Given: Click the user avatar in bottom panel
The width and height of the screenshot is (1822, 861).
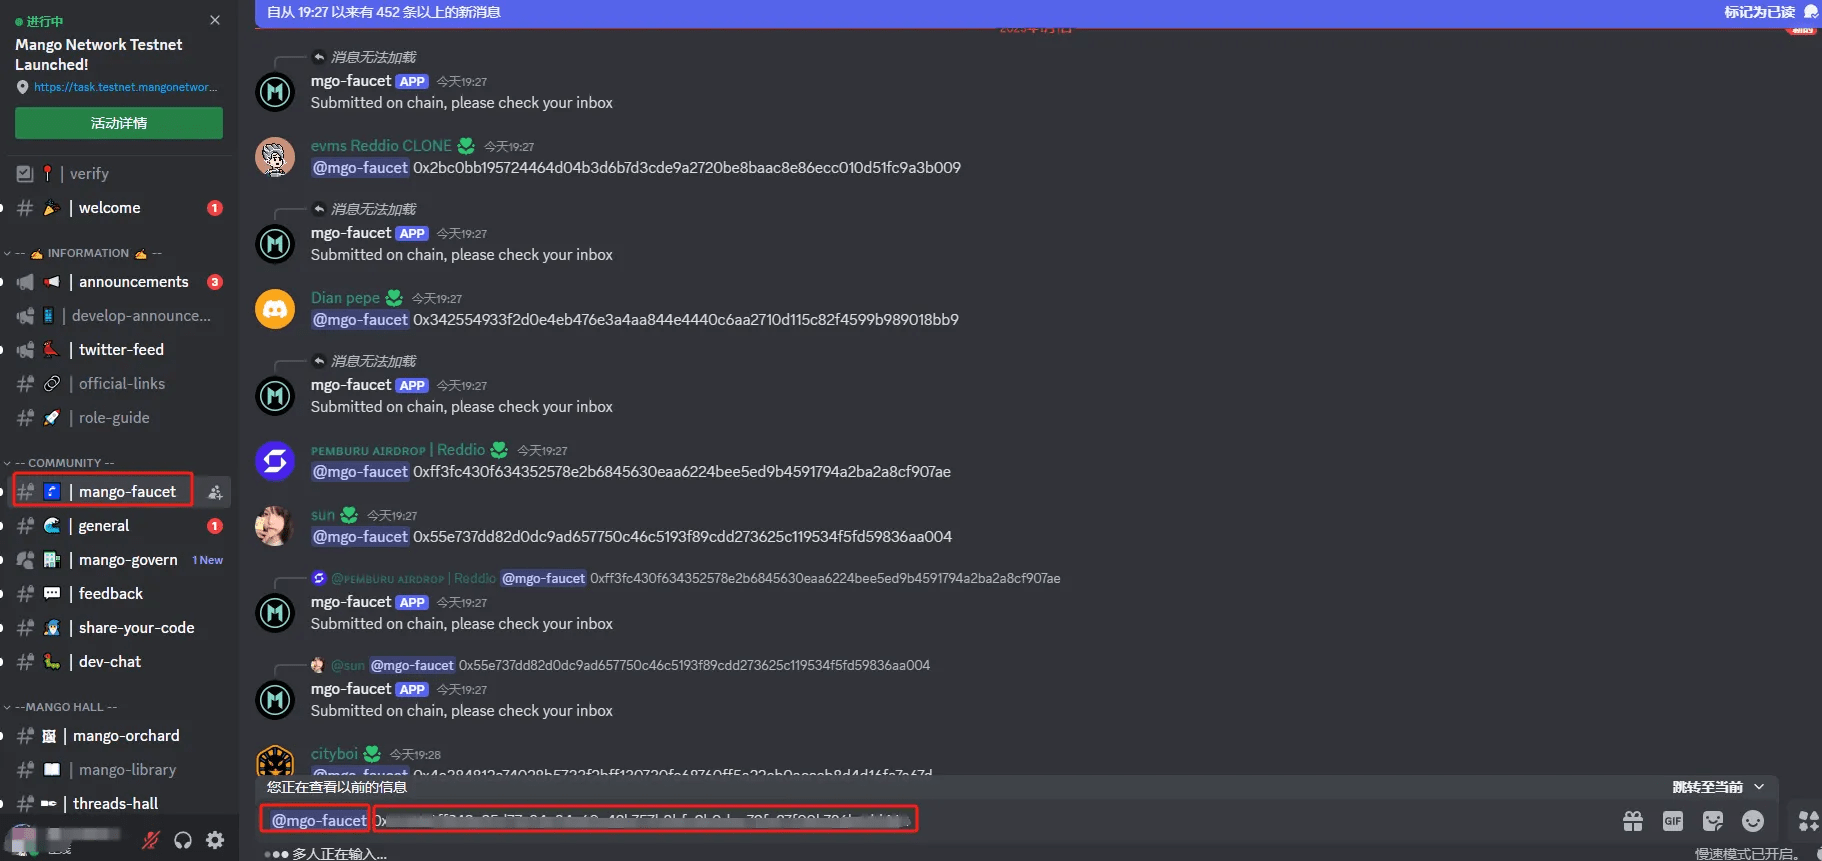Looking at the screenshot, I should click(x=23, y=838).
